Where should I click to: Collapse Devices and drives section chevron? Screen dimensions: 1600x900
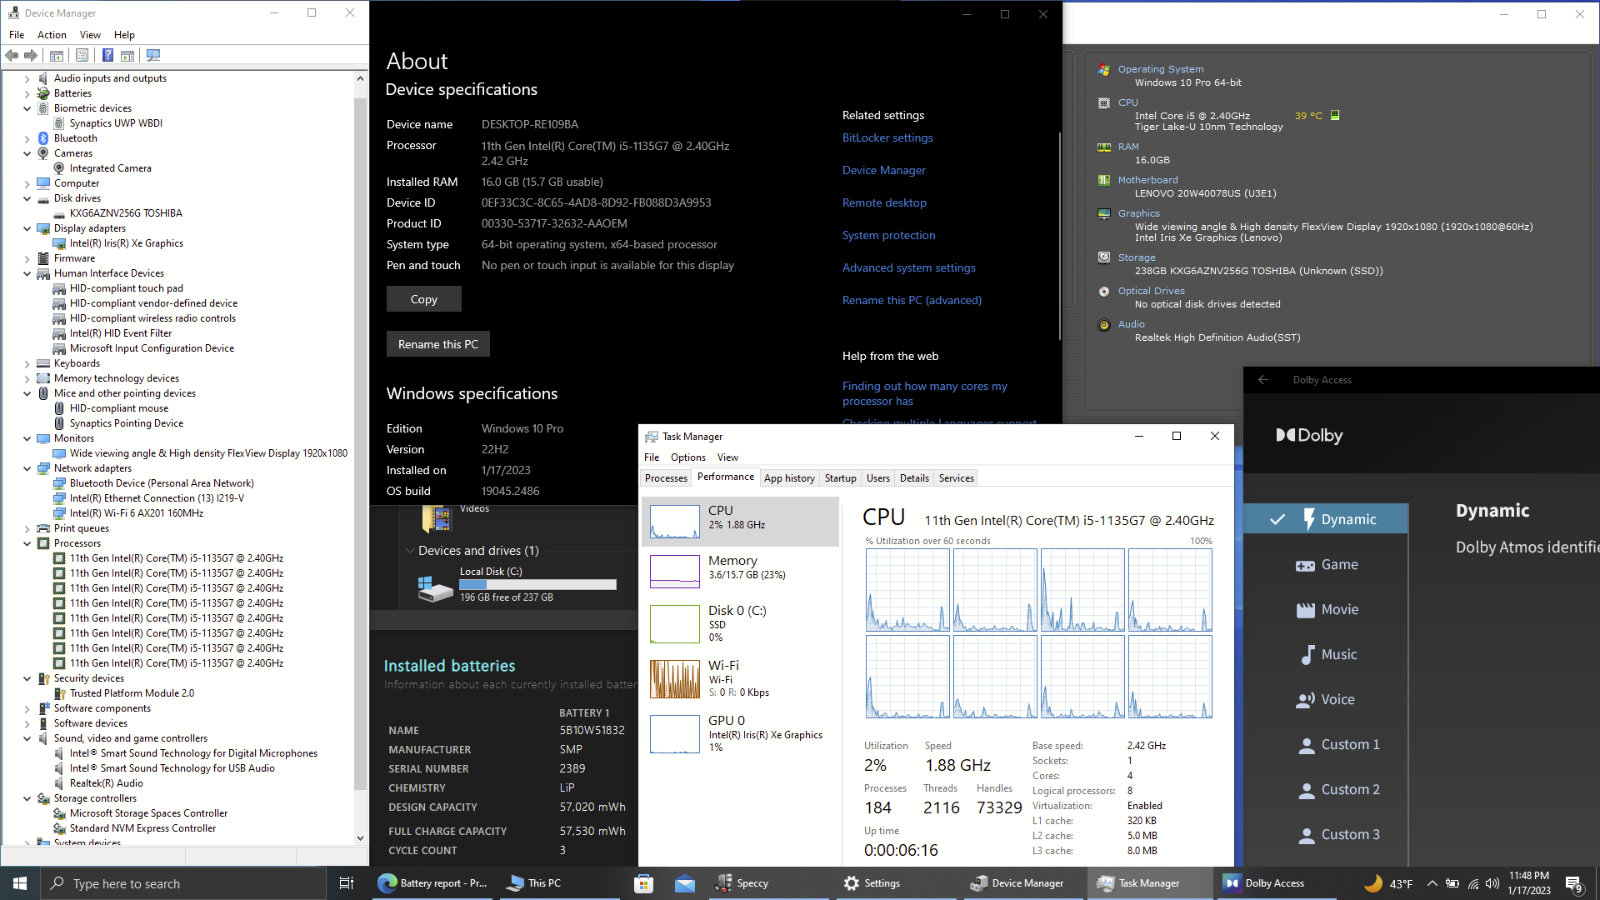pos(410,551)
